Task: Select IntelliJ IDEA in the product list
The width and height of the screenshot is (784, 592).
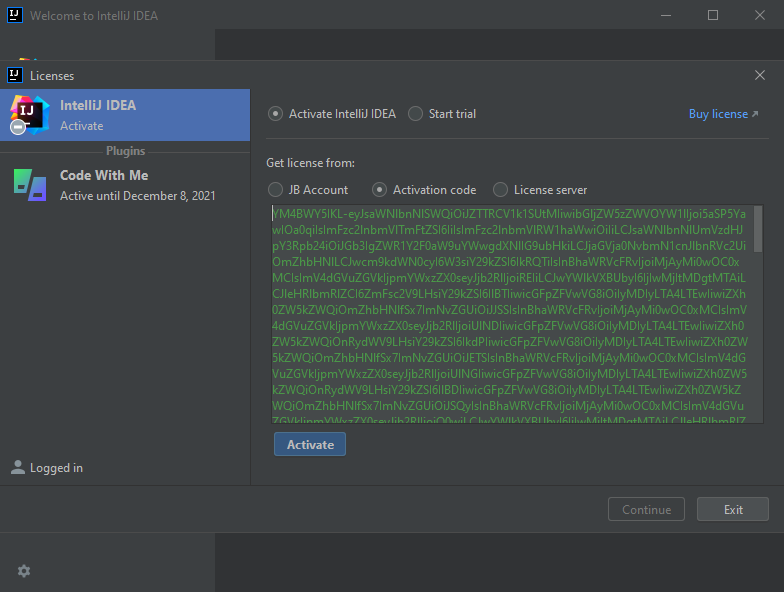Action: coord(125,114)
